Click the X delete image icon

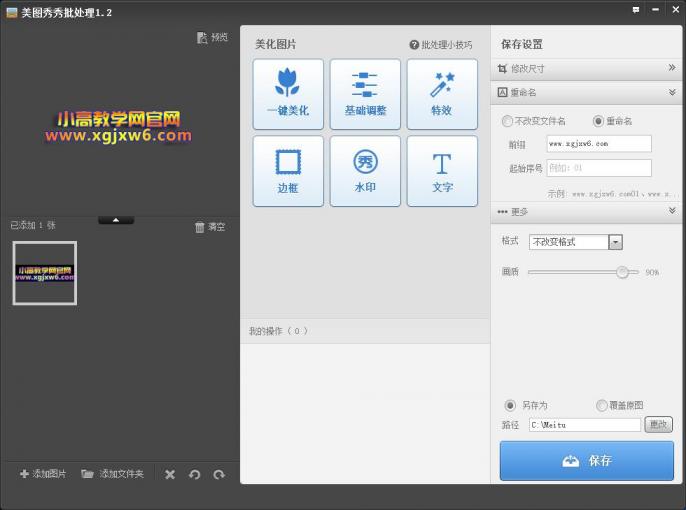click(x=170, y=475)
